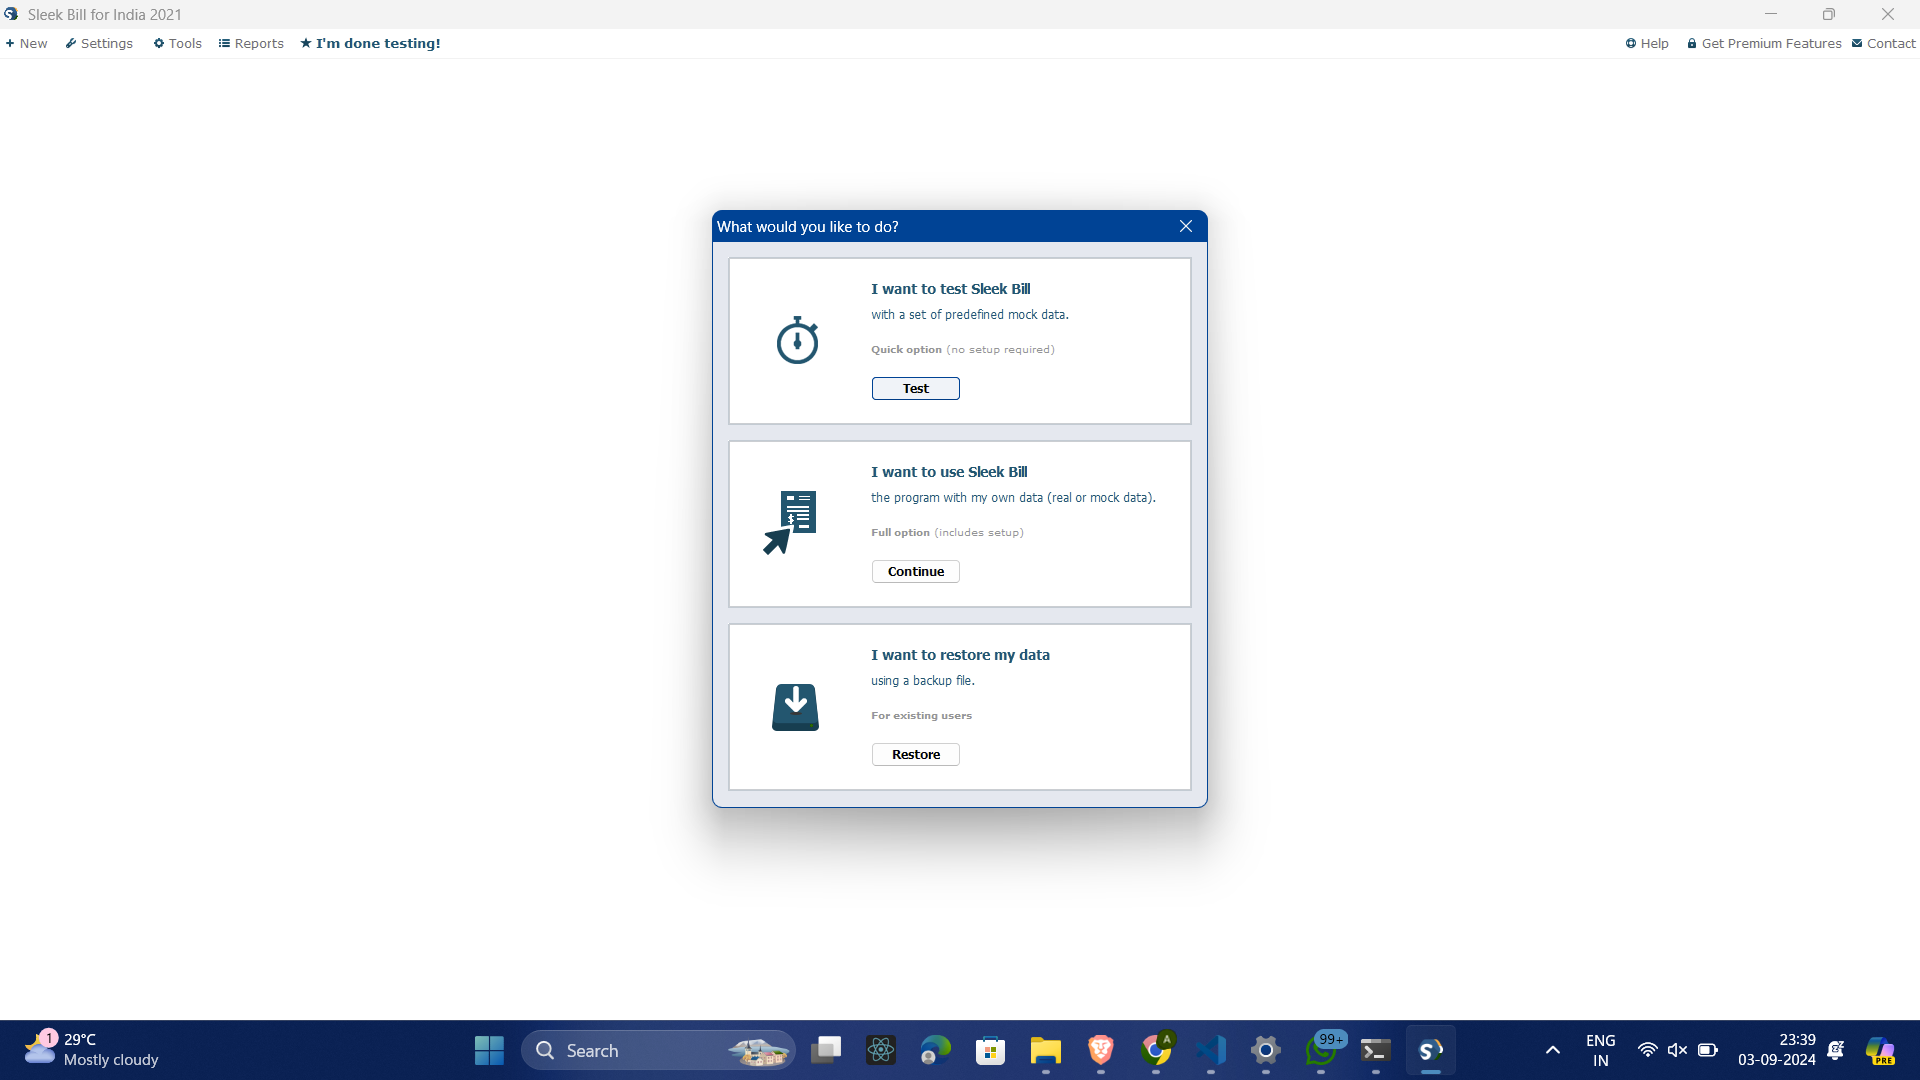This screenshot has width=1920, height=1080.
Task: Open the Tools menu
Action: click(x=178, y=43)
